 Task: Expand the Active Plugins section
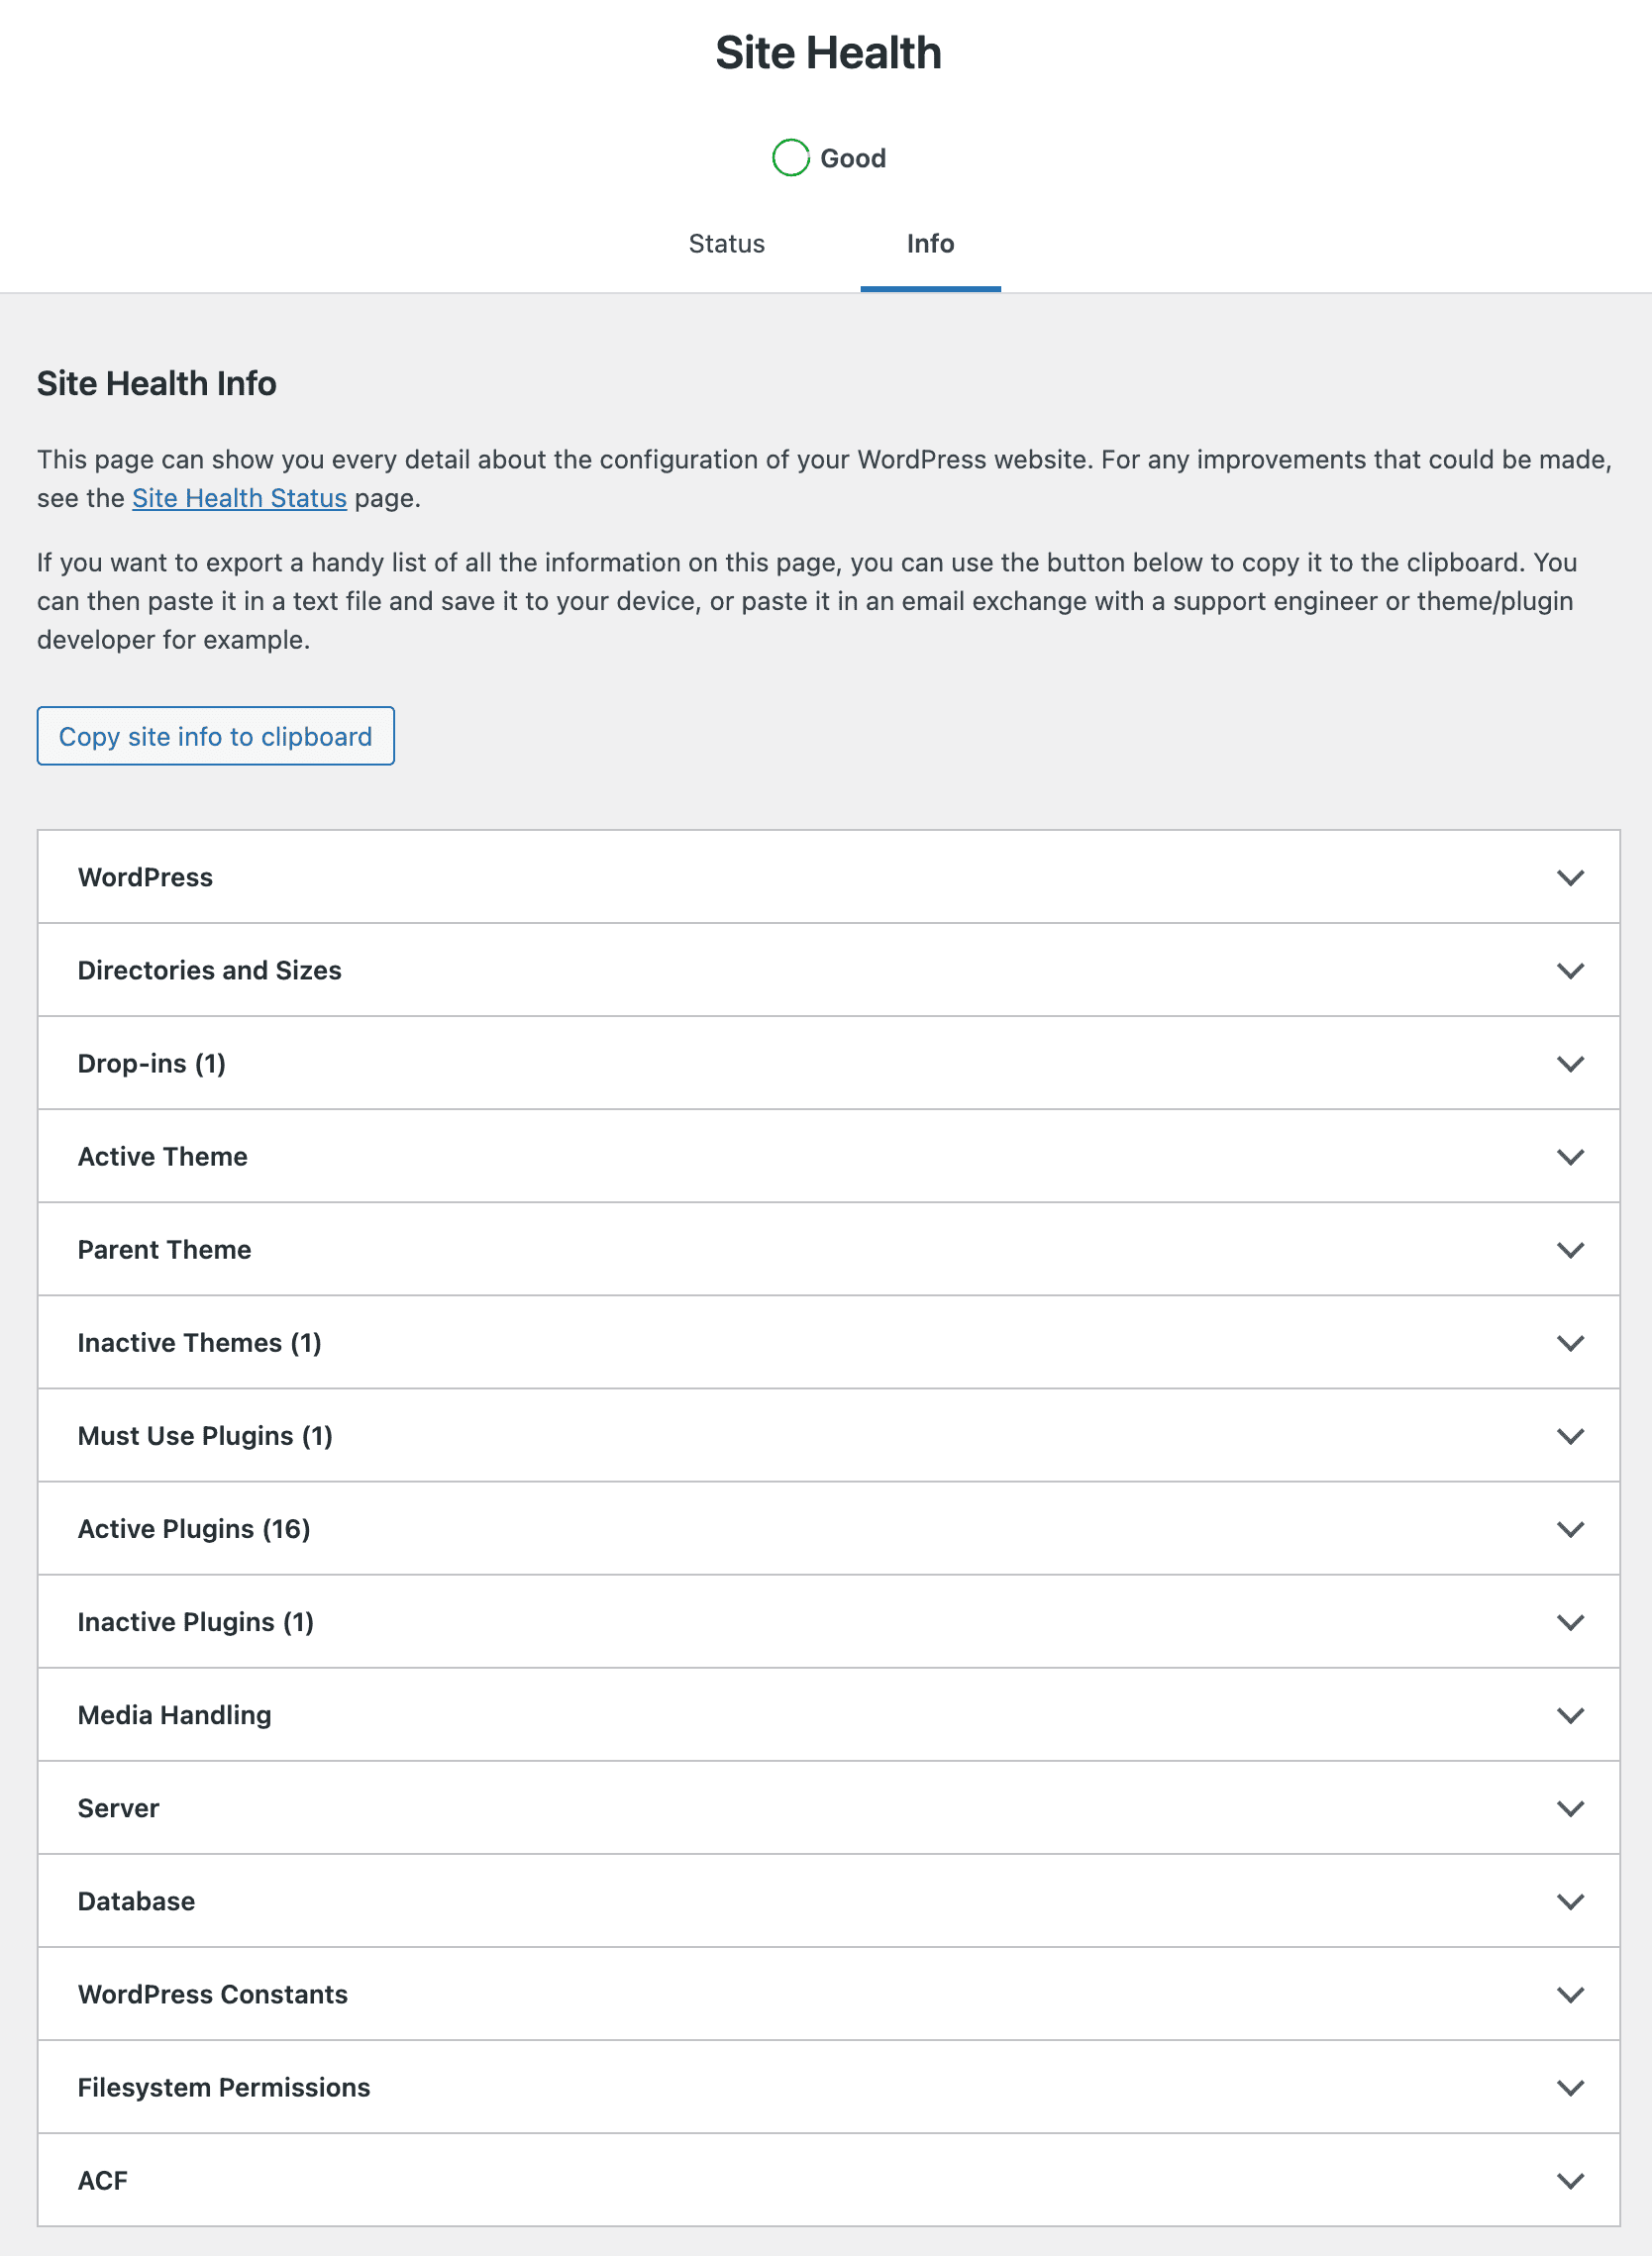click(826, 1528)
